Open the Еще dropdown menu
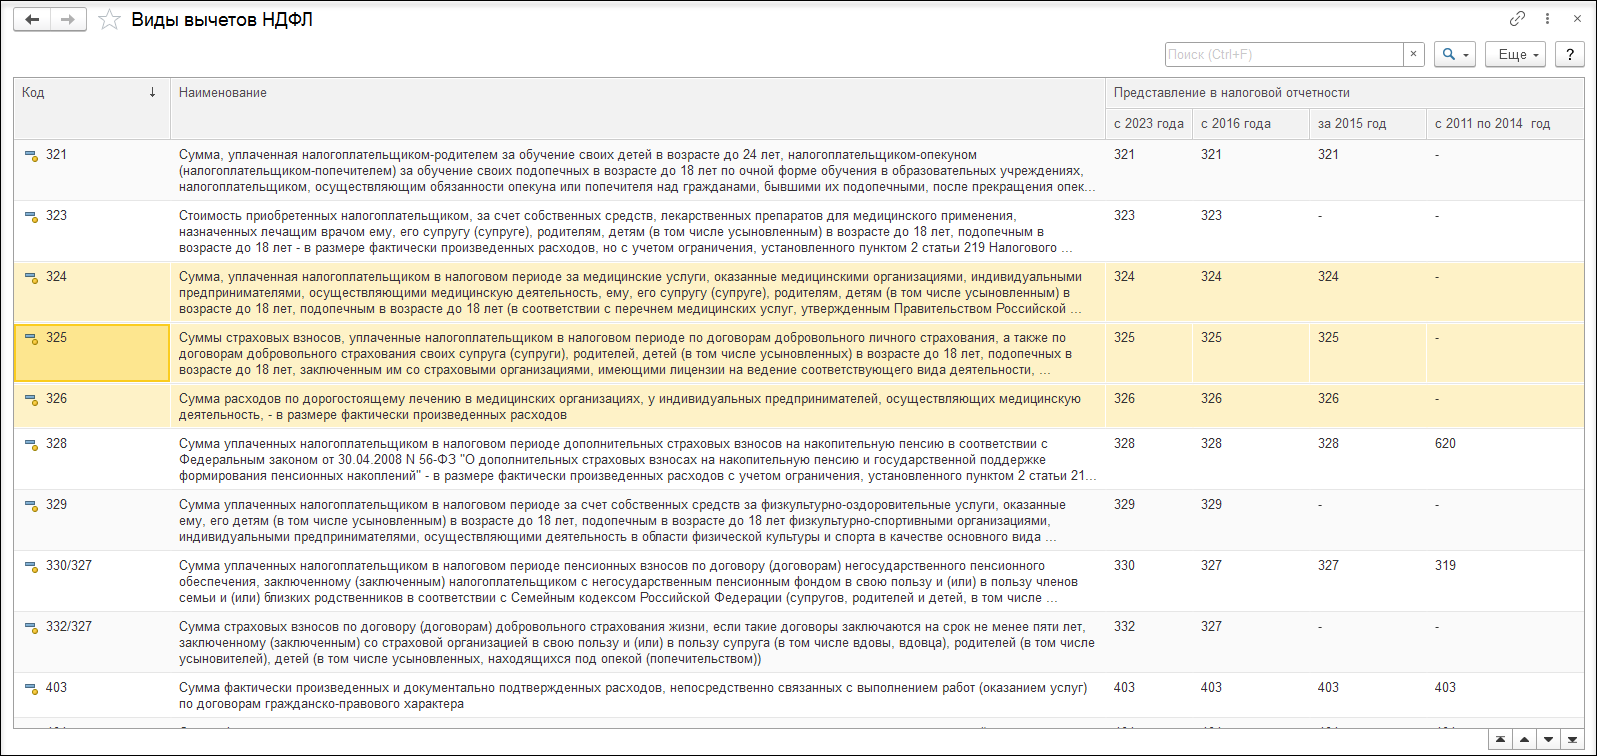This screenshot has height=756, width=1597. pyautogui.click(x=1516, y=54)
